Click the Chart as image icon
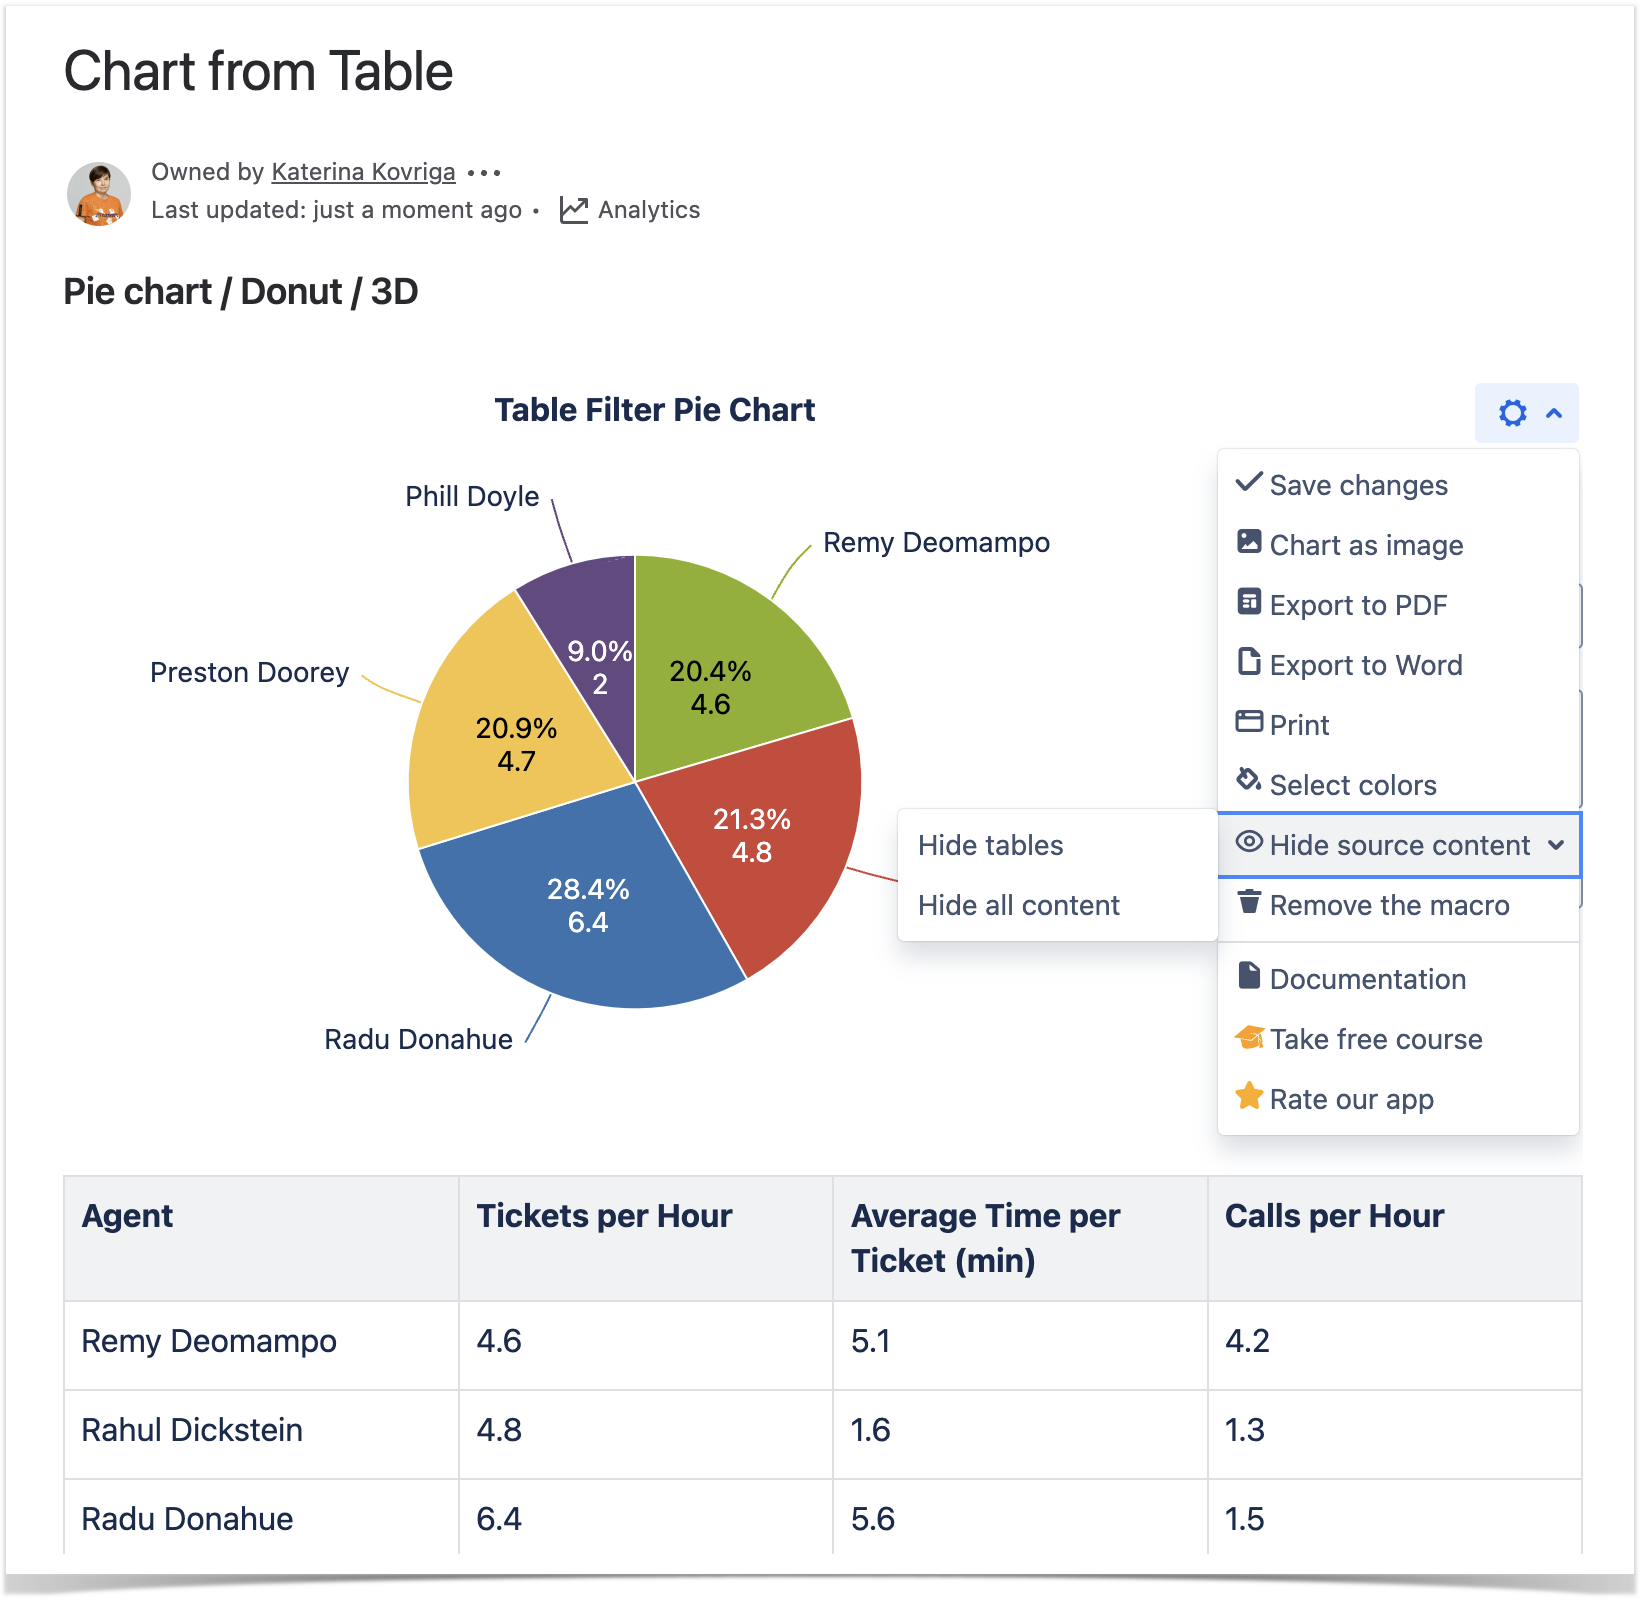Image resolution: width=1648 pixels, height=1603 pixels. pos(1249,543)
